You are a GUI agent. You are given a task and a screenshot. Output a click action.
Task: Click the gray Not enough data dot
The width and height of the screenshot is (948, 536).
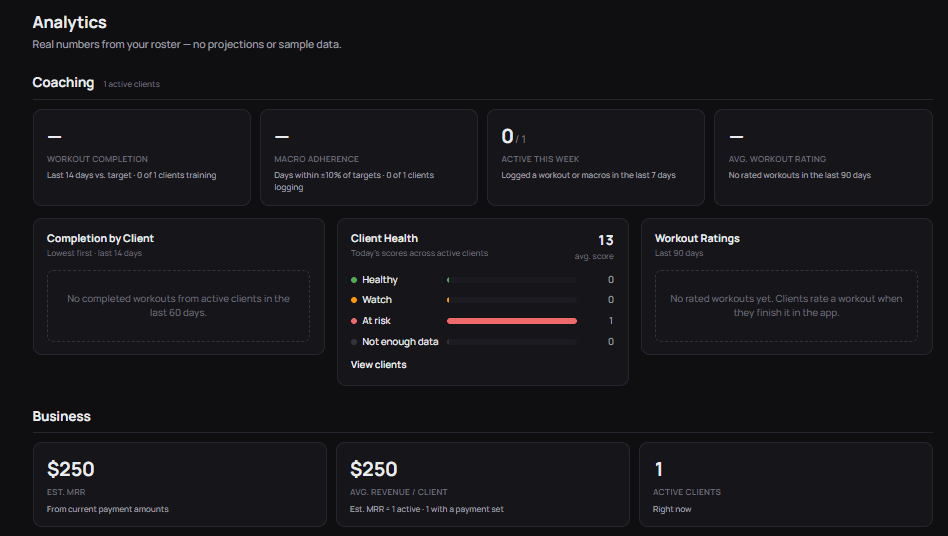click(354, 342)
